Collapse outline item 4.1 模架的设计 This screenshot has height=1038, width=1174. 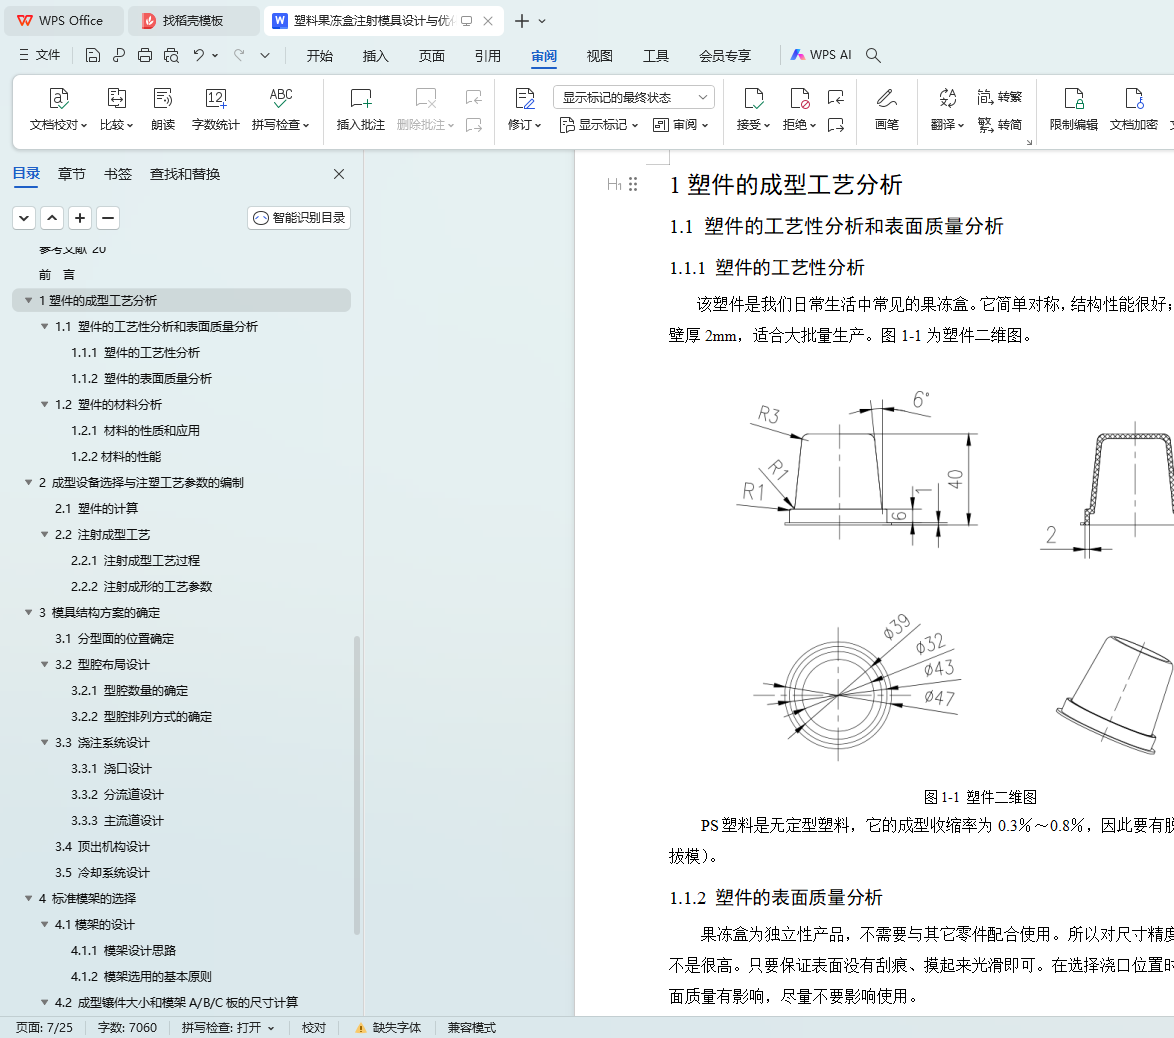[45, 925]
